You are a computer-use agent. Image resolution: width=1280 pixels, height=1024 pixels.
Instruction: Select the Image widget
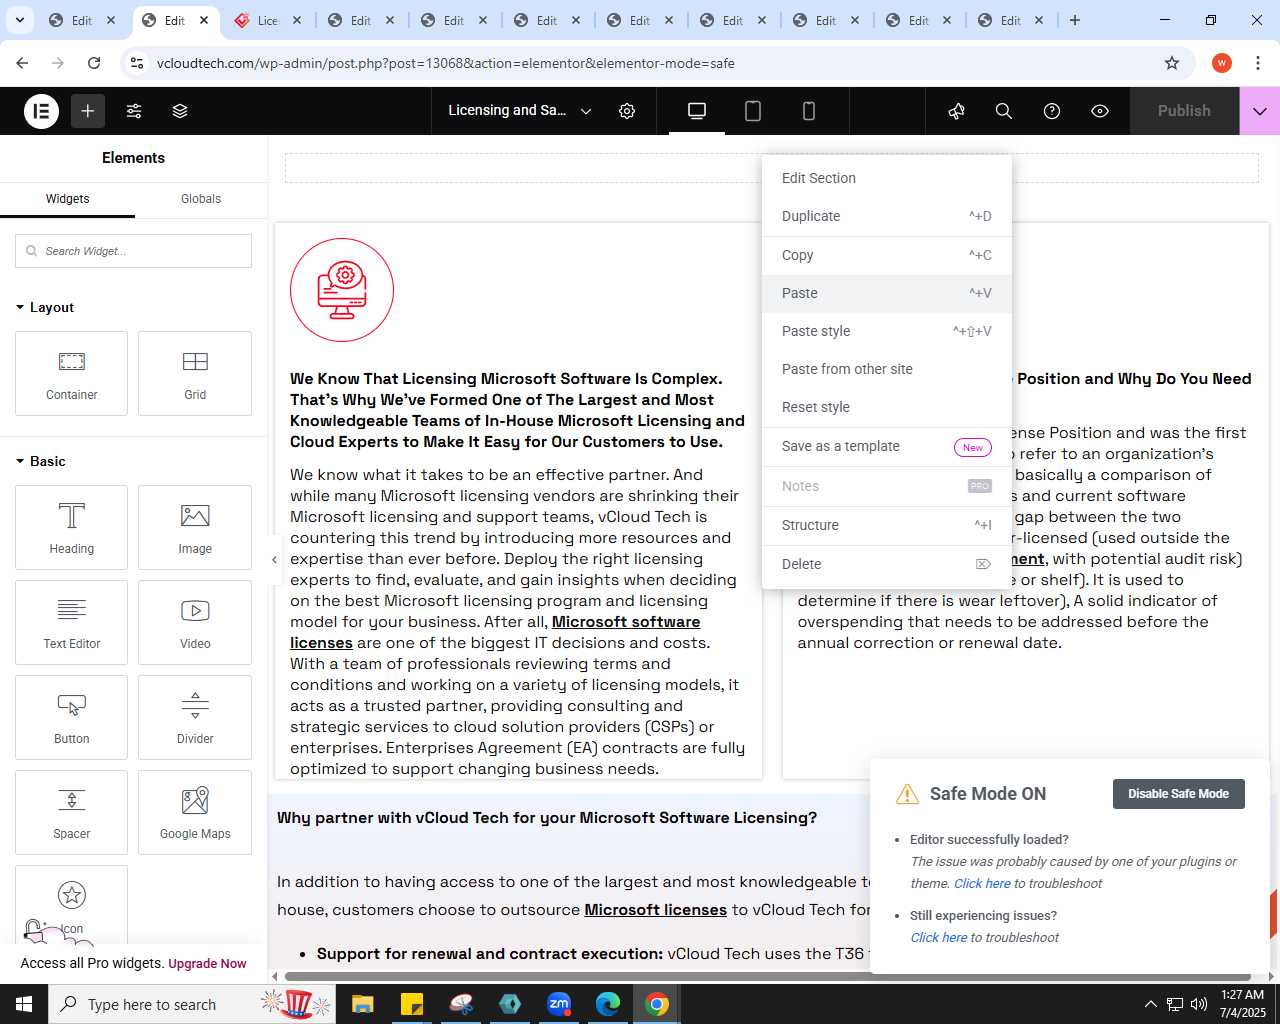[195, 527]
